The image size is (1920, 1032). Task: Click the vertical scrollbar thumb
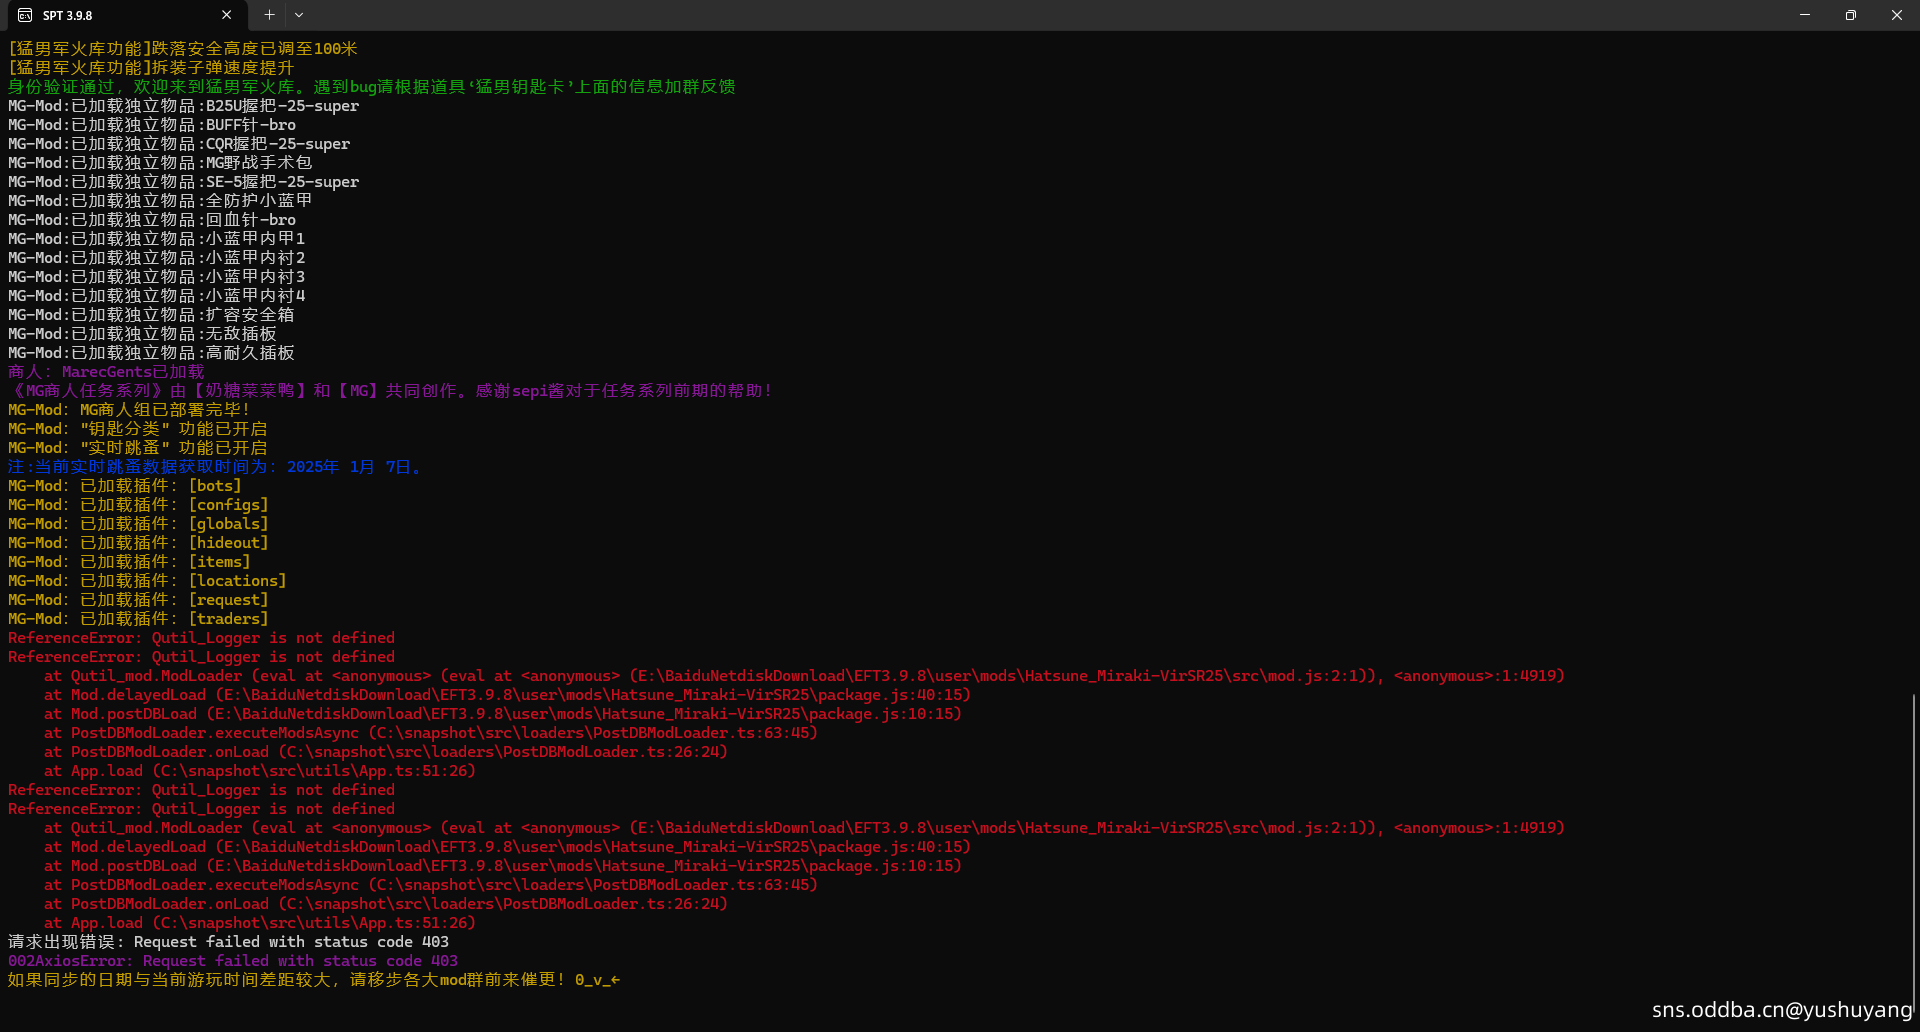pos(1913,855)
